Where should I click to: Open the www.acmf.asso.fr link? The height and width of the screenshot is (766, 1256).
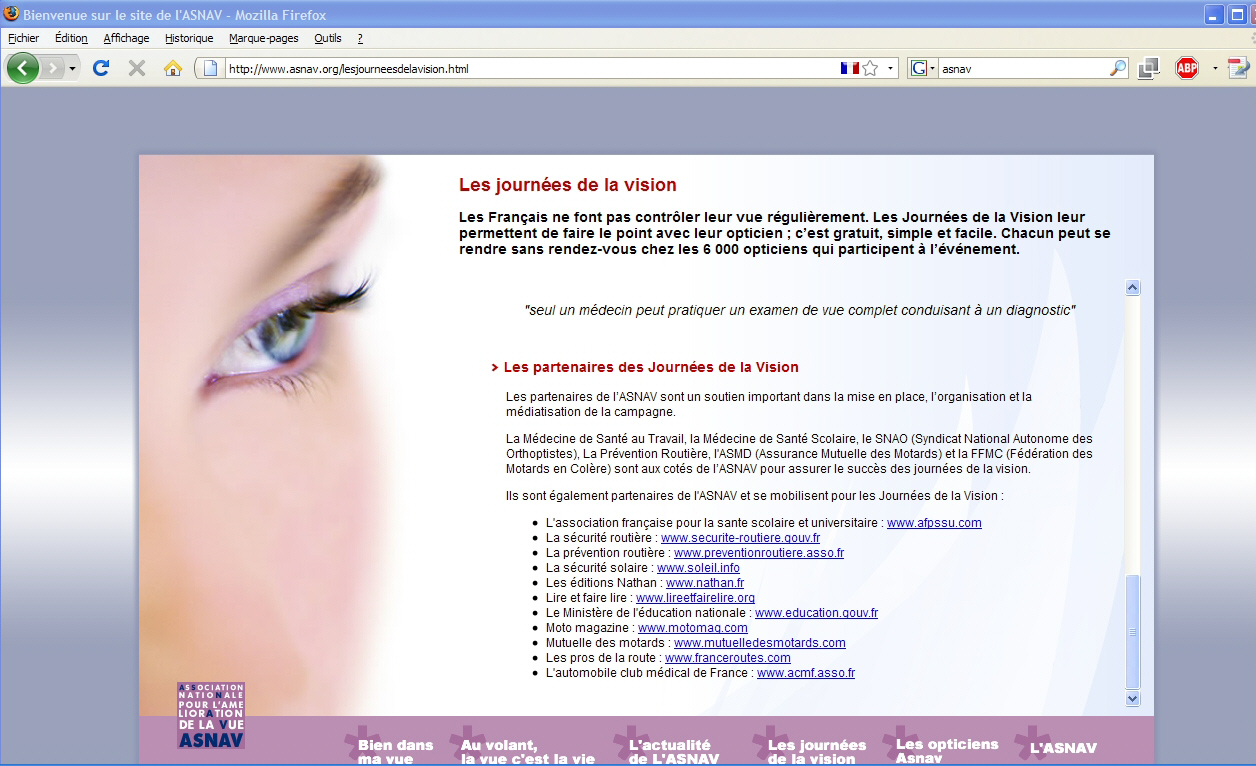[806, 673]
